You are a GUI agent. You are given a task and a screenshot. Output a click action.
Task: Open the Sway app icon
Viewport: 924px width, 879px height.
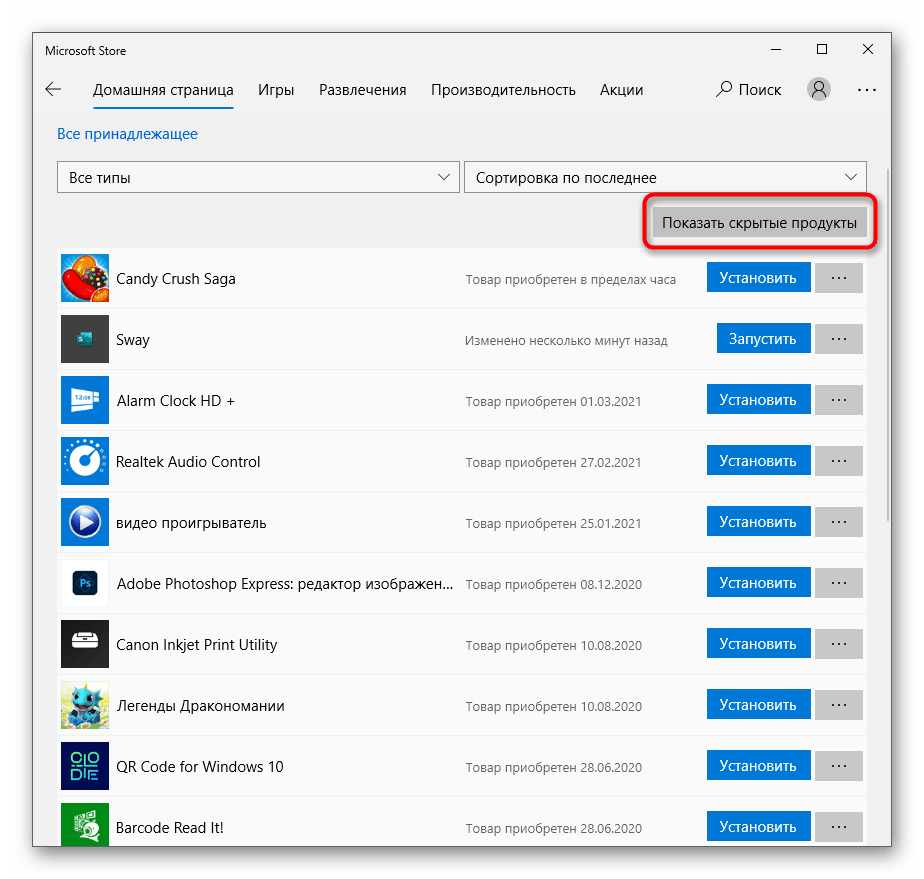pyautogui.click(x=85, y=339)
